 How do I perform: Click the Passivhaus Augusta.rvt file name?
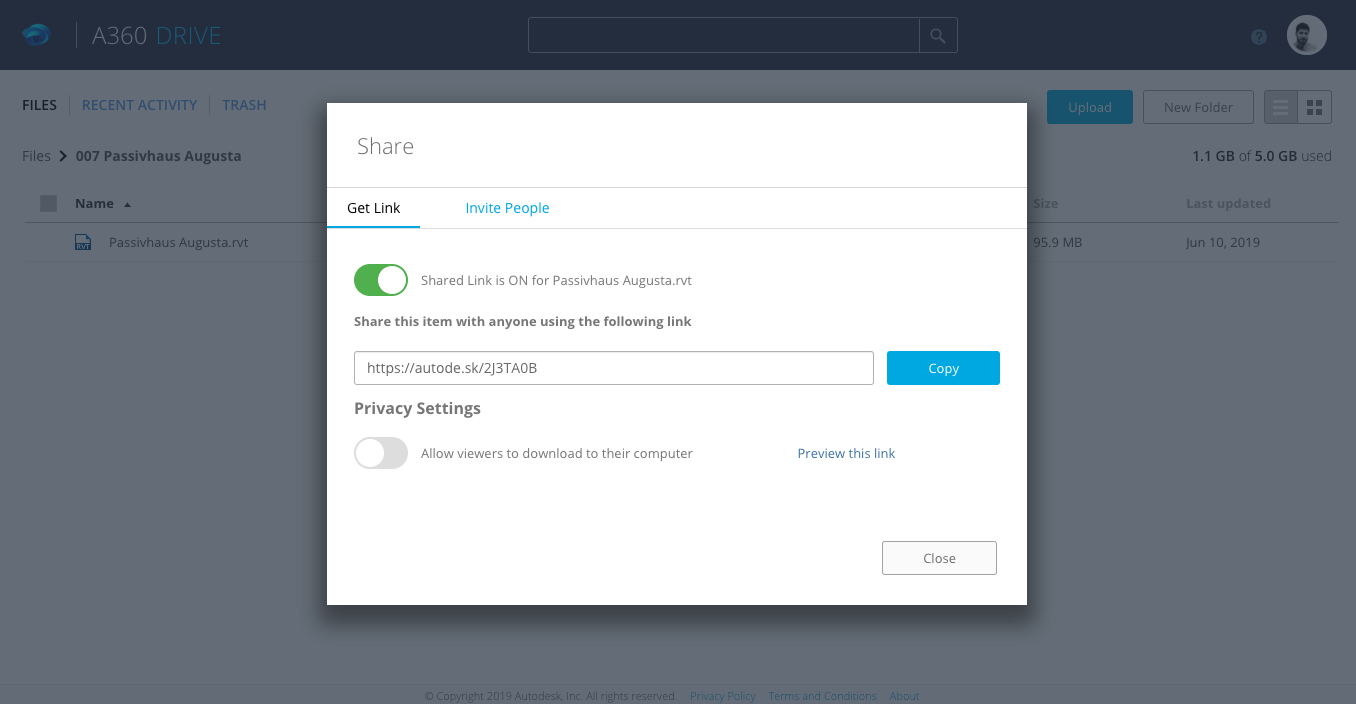coord(178,242)
